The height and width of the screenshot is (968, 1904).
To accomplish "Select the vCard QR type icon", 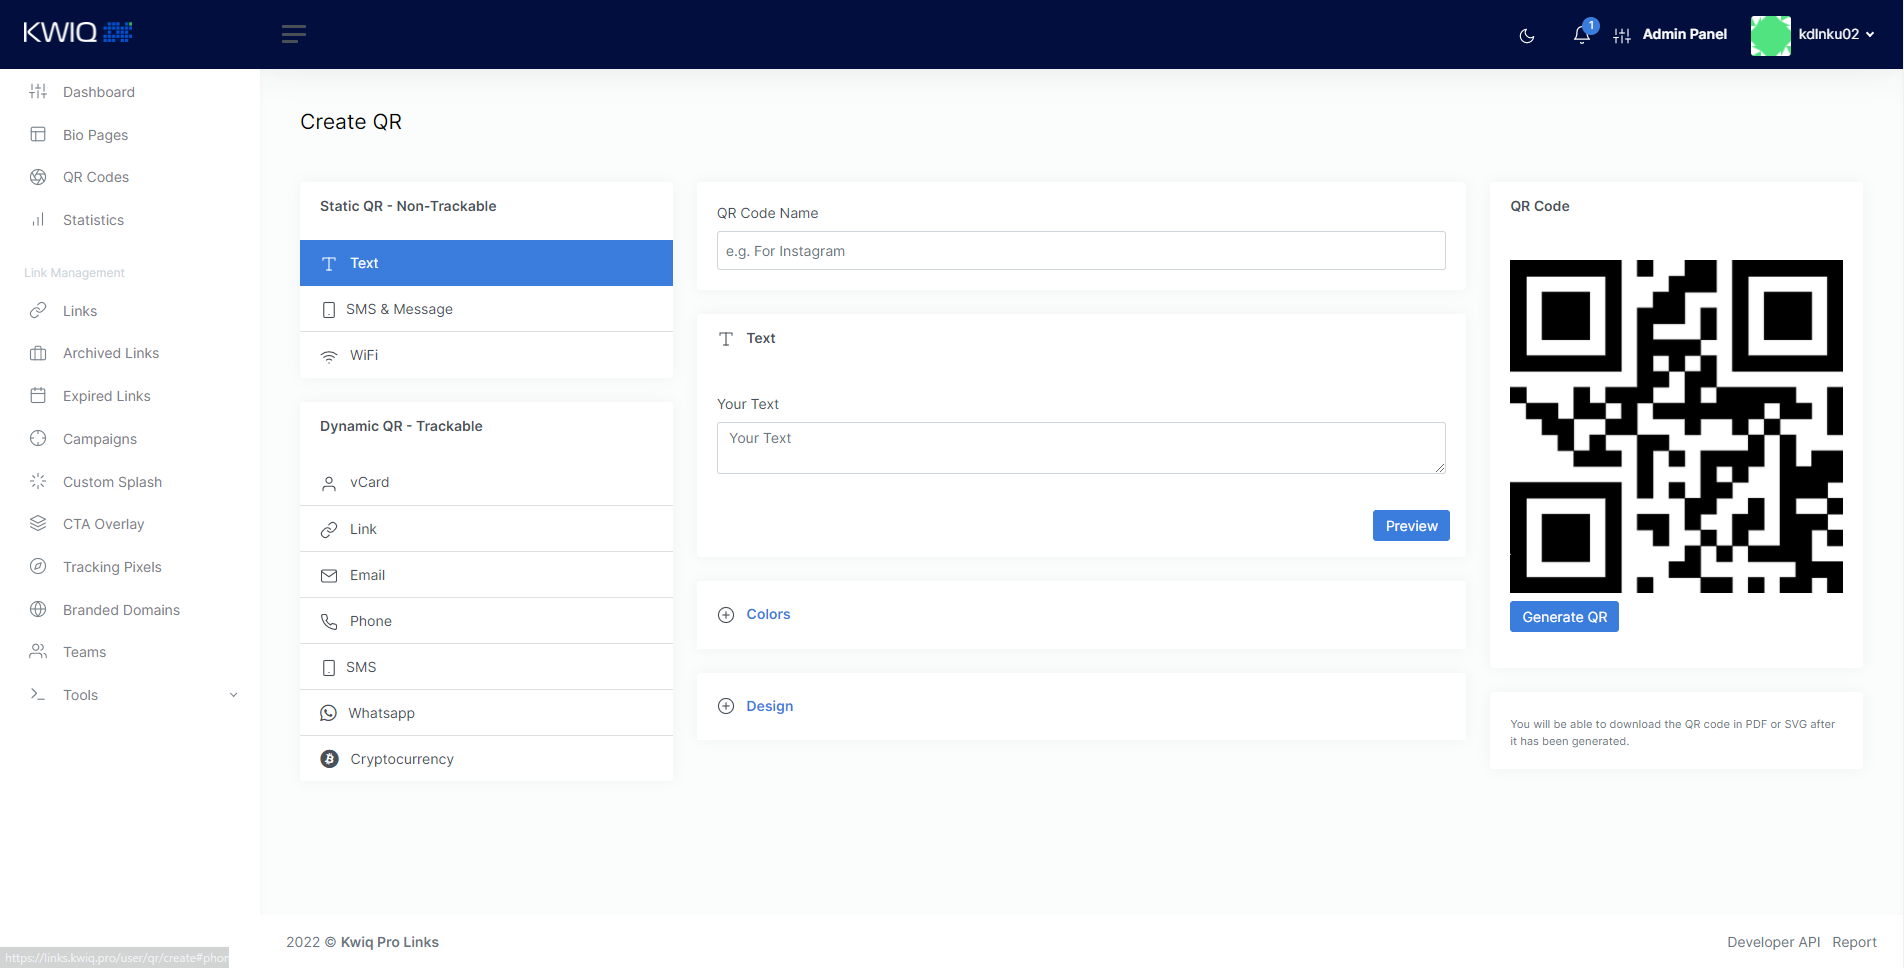I will coord(329,483).
